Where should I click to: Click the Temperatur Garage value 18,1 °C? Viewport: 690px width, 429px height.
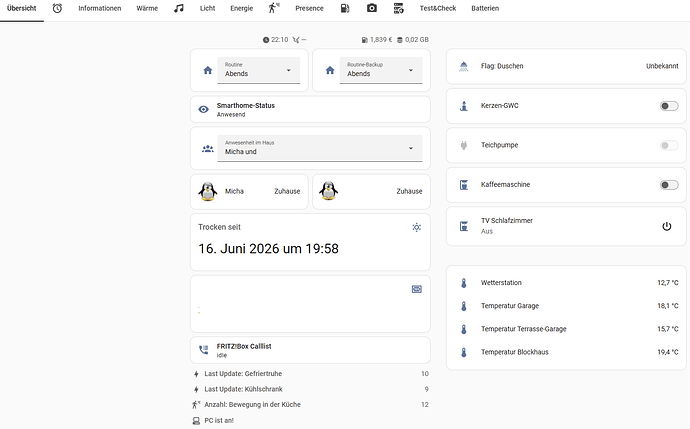pyautogui.click(x=668, y=306)
